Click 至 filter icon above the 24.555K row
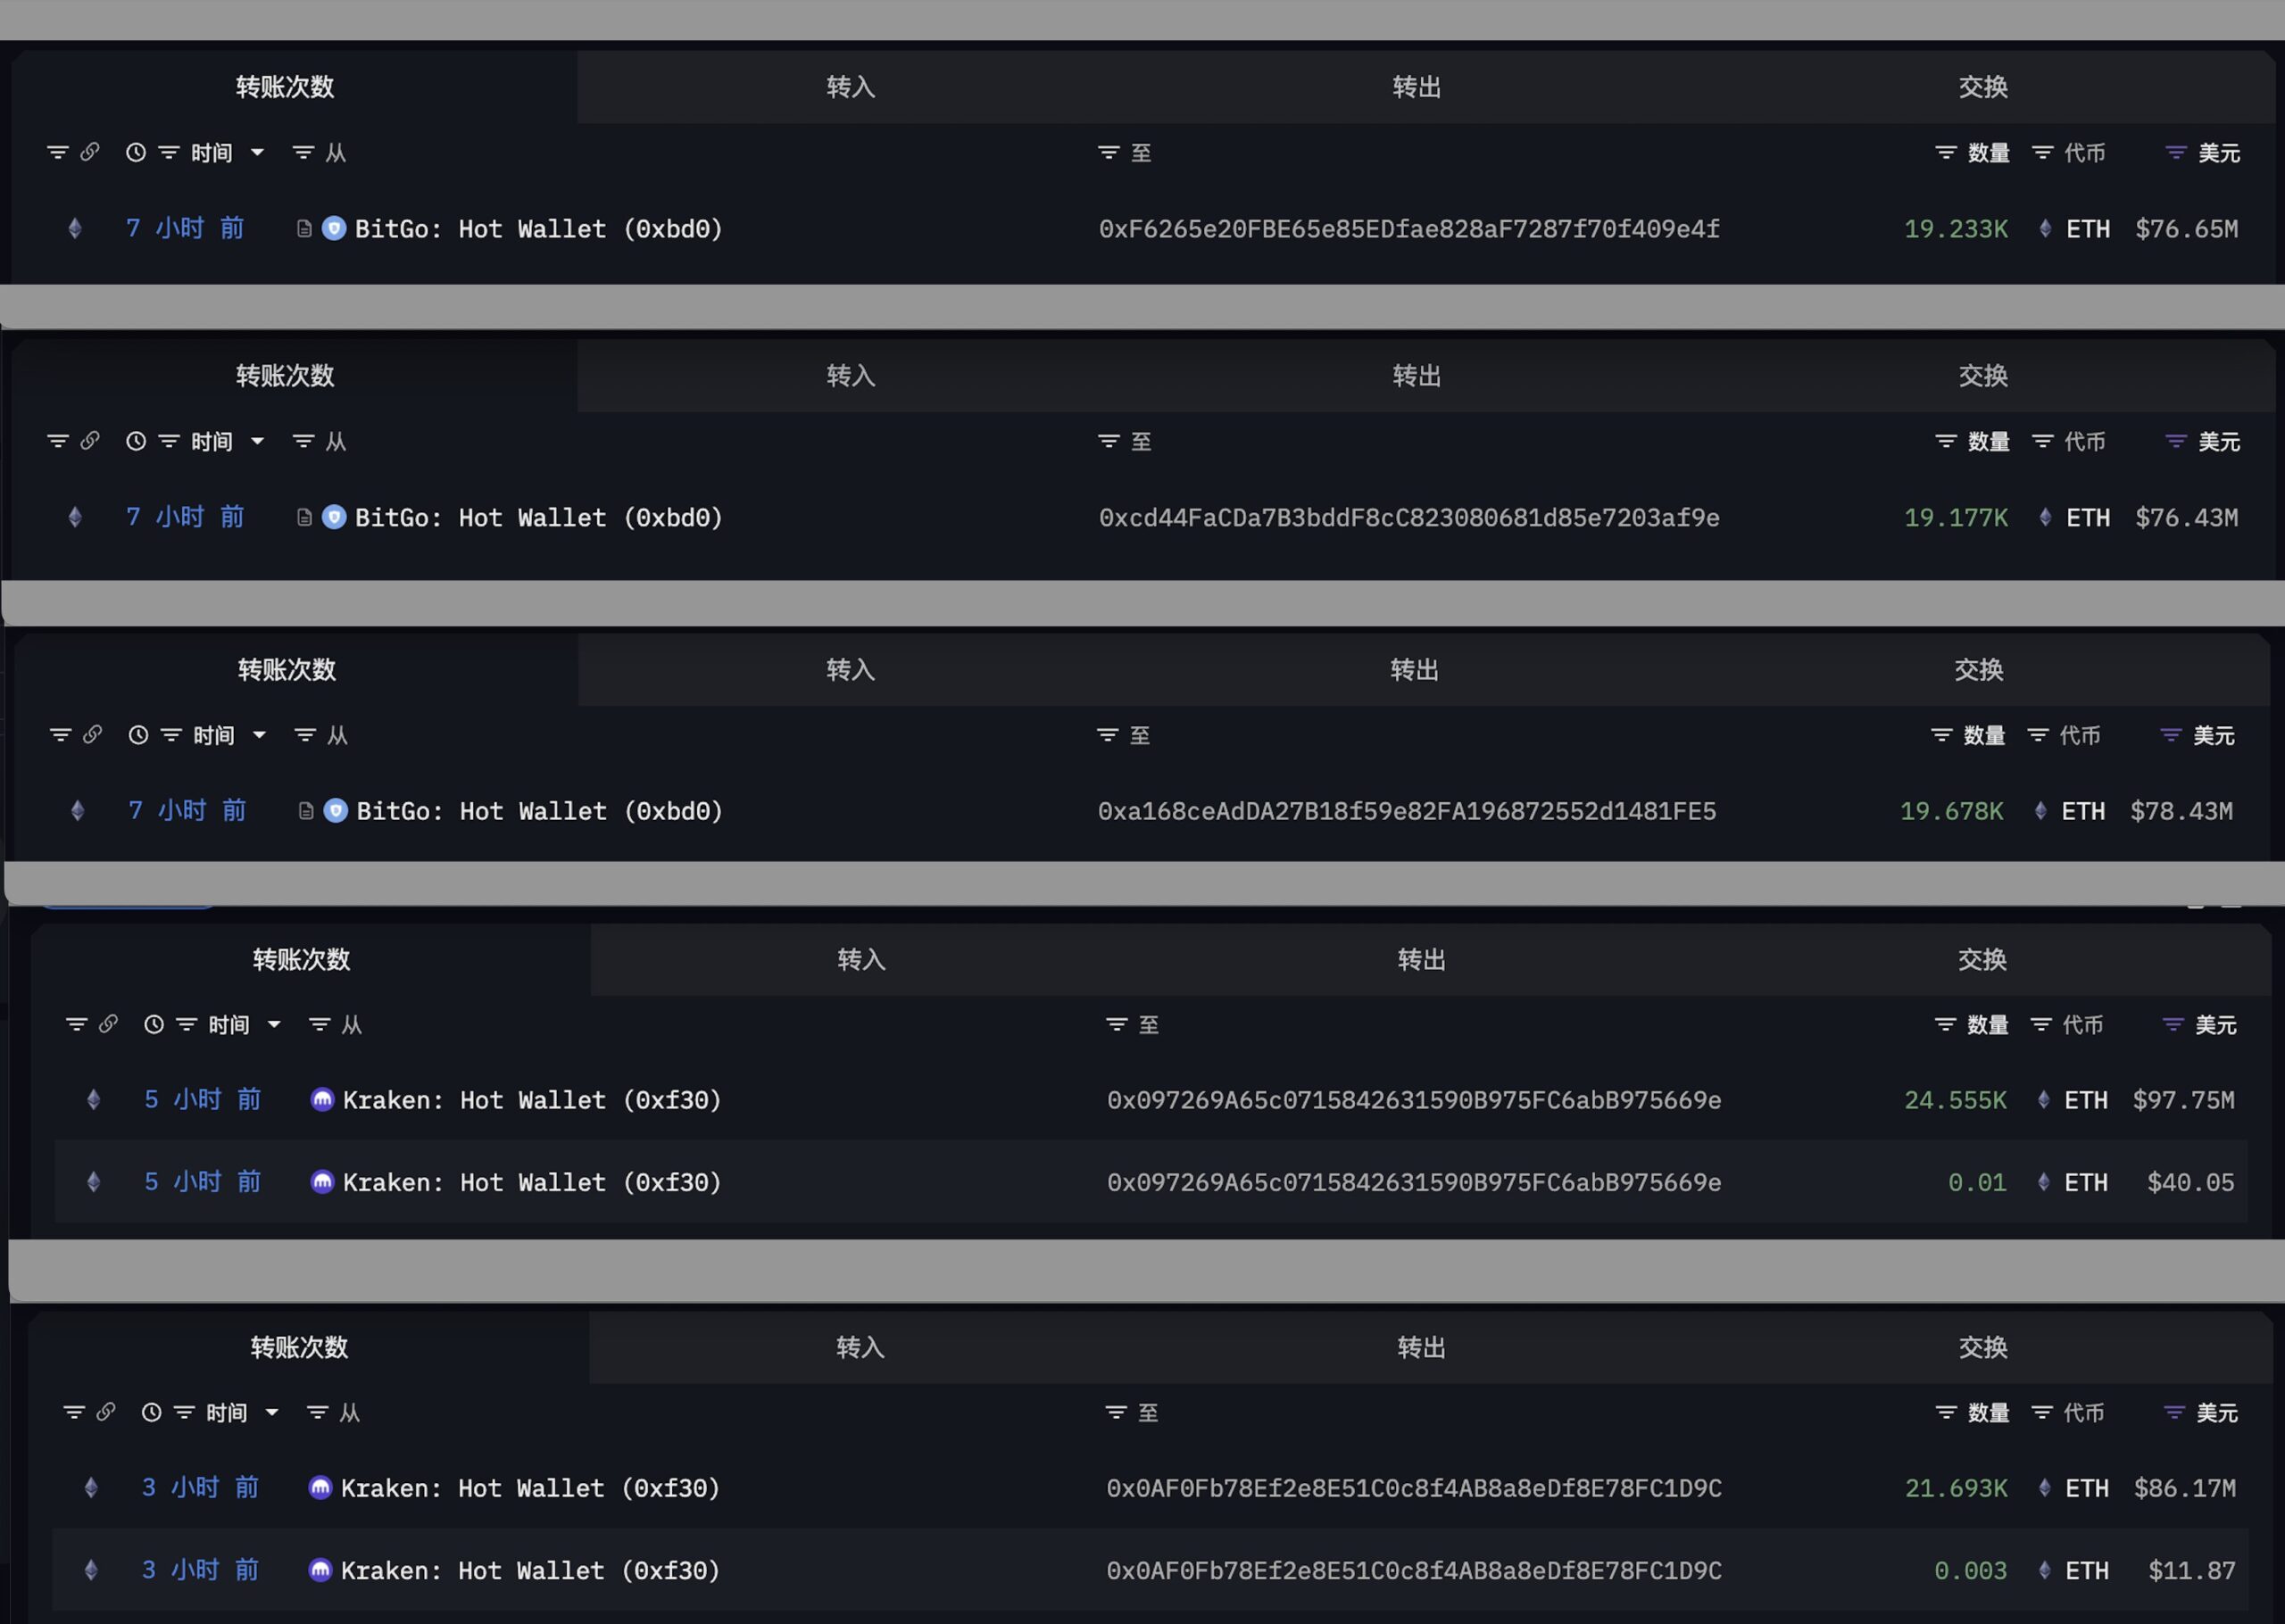 pyautogui.click(x=1116, y=1025)
